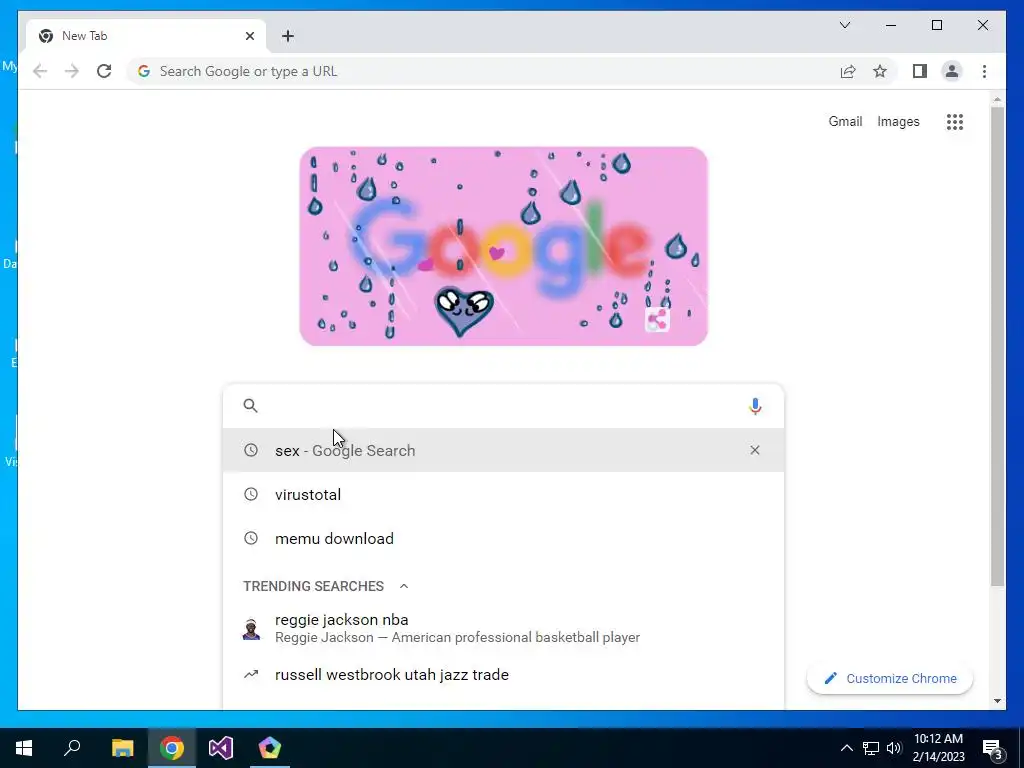Viewport: 1024px width, 768px height.
Task: Go back with the back arrow
Action: [40, 71]
